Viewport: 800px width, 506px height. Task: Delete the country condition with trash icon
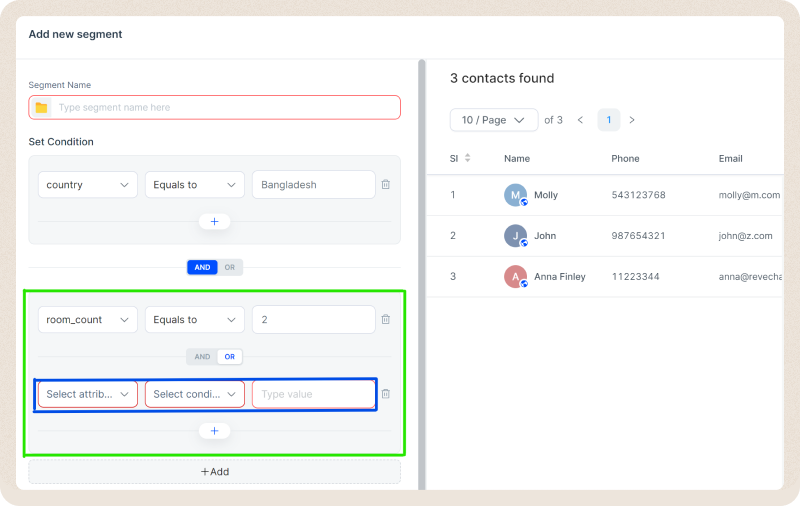(x=386, y=185)
